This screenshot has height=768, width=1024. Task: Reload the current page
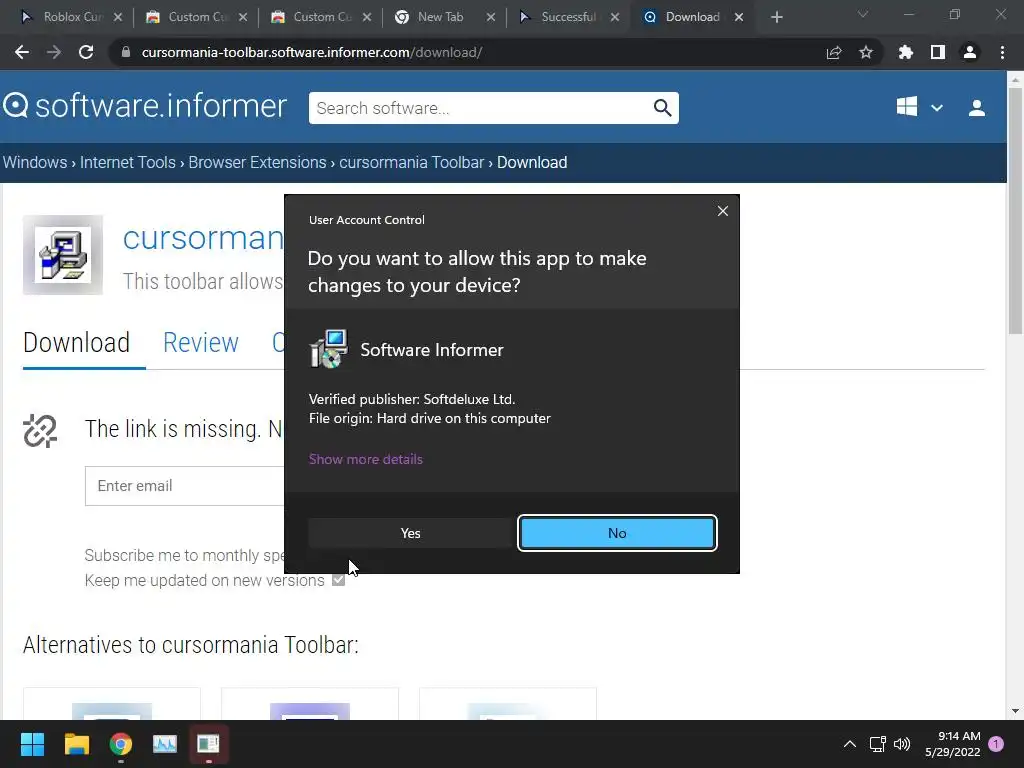click(x=86, y=52)
